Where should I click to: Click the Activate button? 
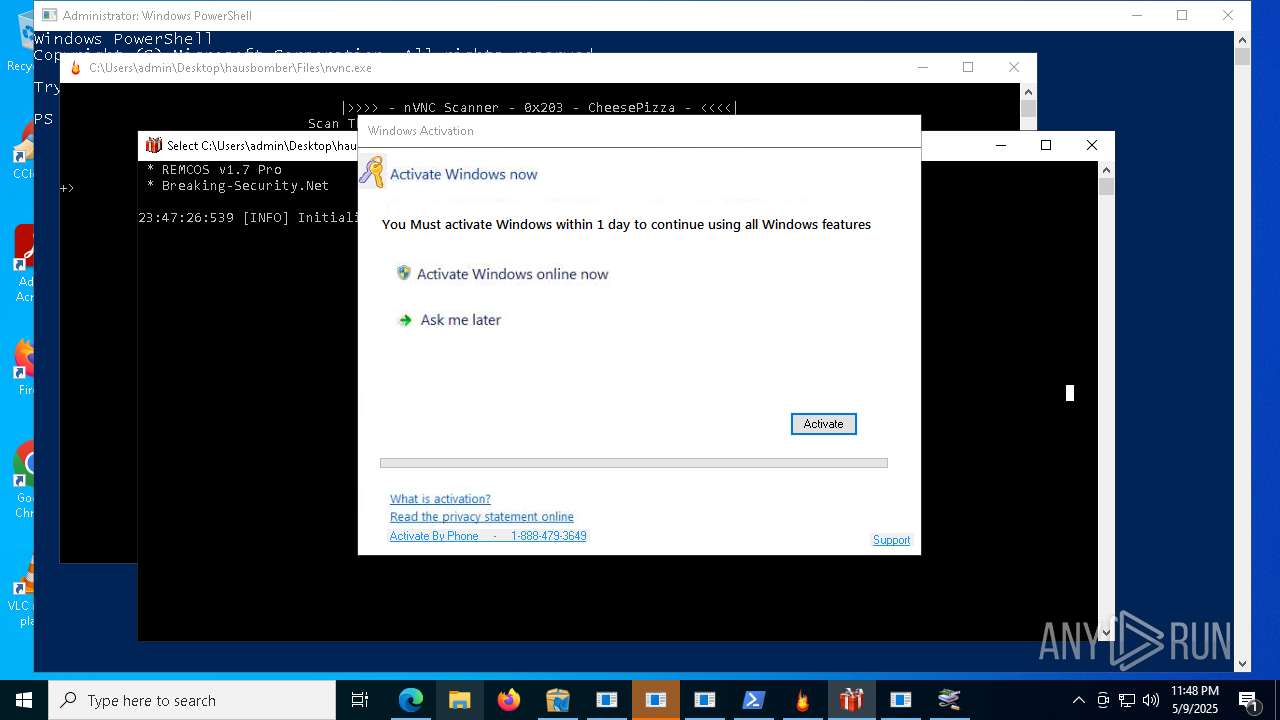point(823,424)
